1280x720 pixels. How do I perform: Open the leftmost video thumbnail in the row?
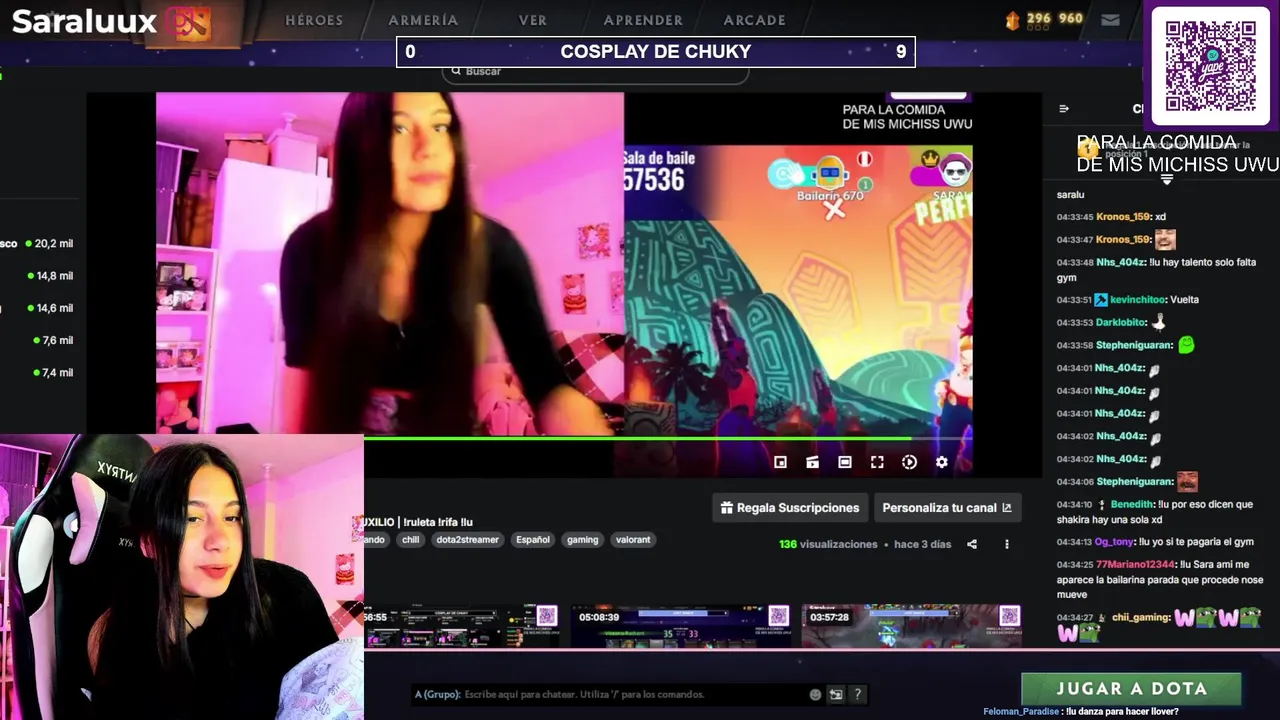pos(462,626)
